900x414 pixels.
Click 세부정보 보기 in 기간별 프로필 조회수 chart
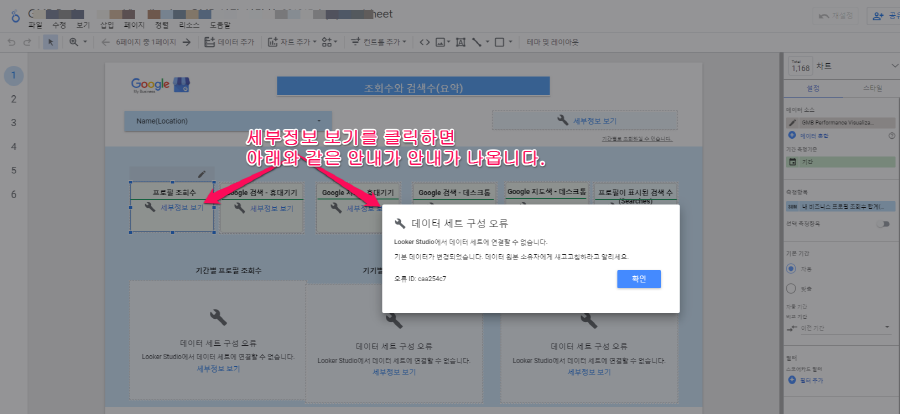coord(218,369)
